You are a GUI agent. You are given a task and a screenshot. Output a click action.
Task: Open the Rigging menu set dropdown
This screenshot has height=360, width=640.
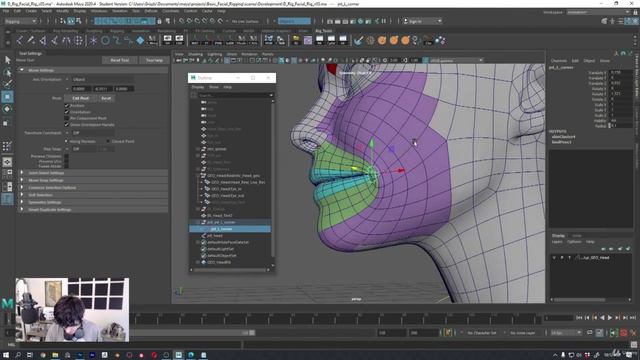point(20,21)
